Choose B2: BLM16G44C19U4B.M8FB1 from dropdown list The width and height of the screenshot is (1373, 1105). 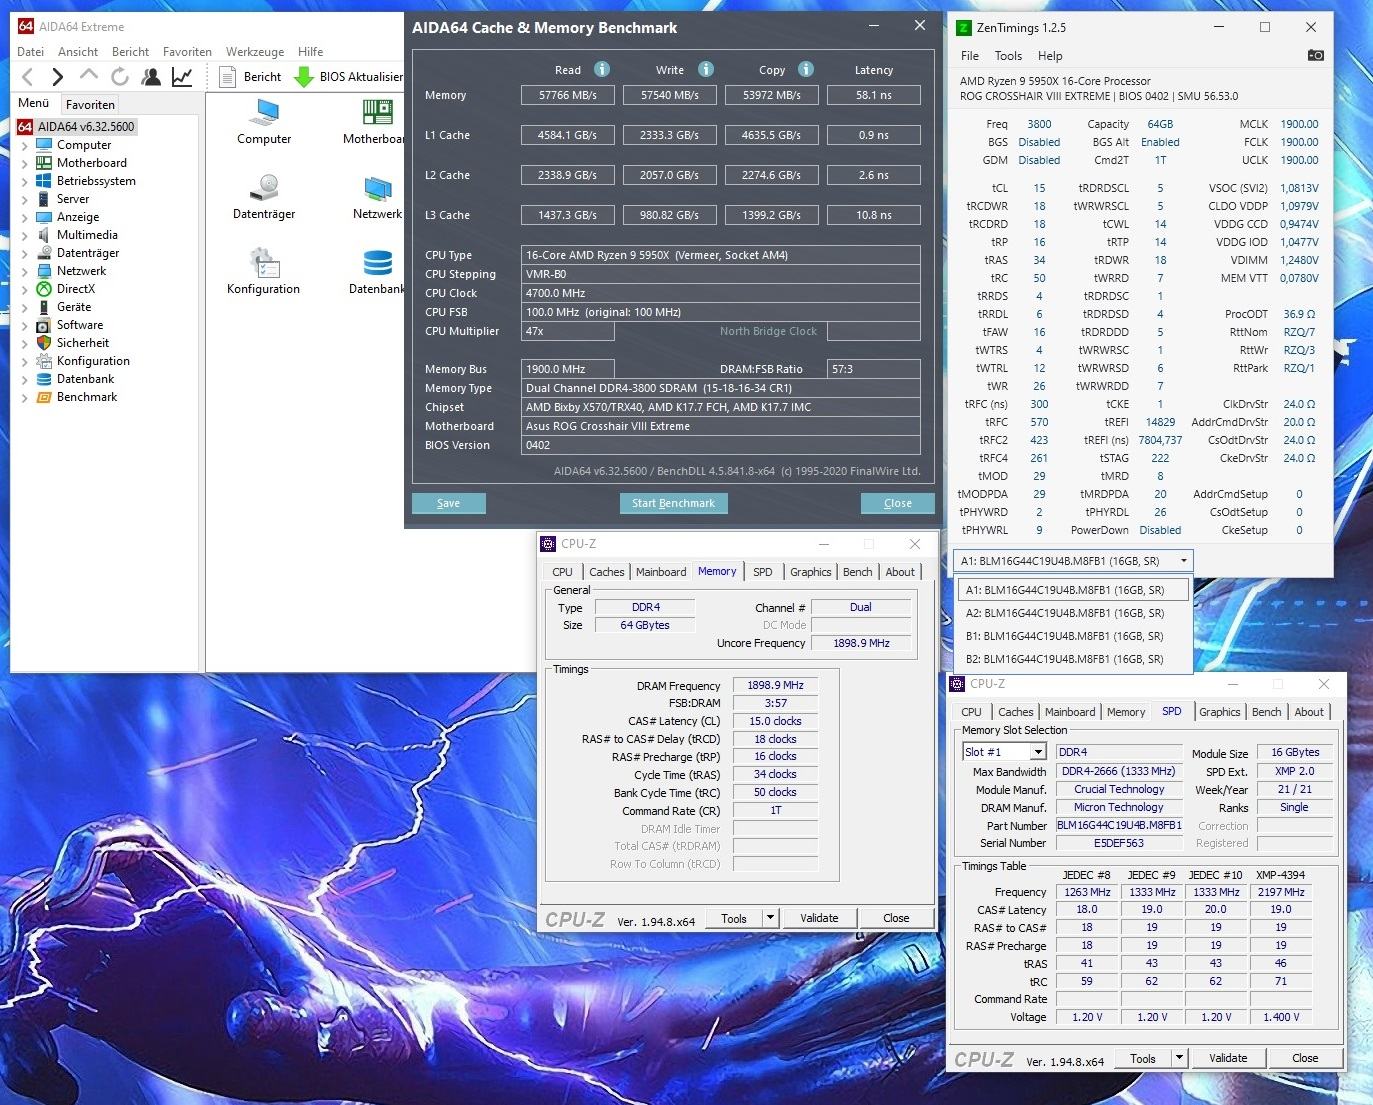pos(1074,659)
